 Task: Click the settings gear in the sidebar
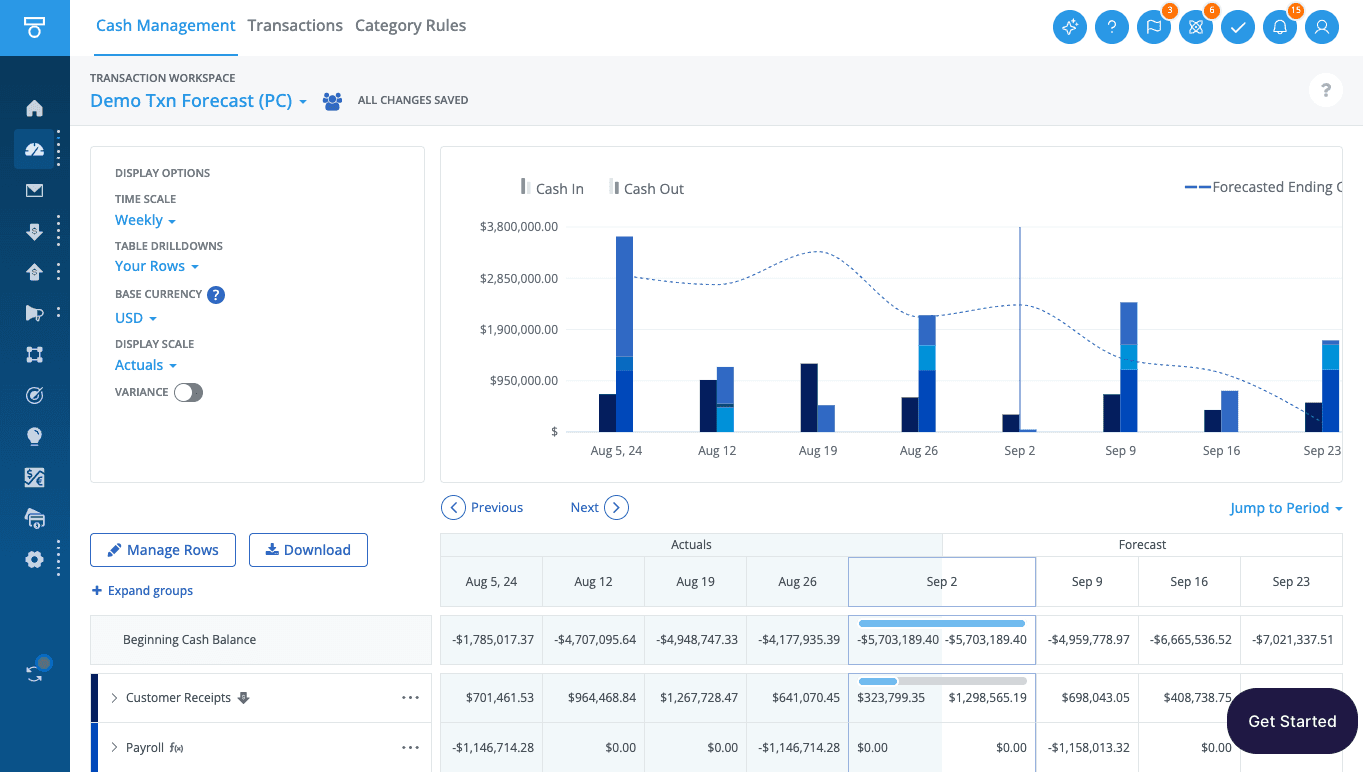(x=35, y=559)
